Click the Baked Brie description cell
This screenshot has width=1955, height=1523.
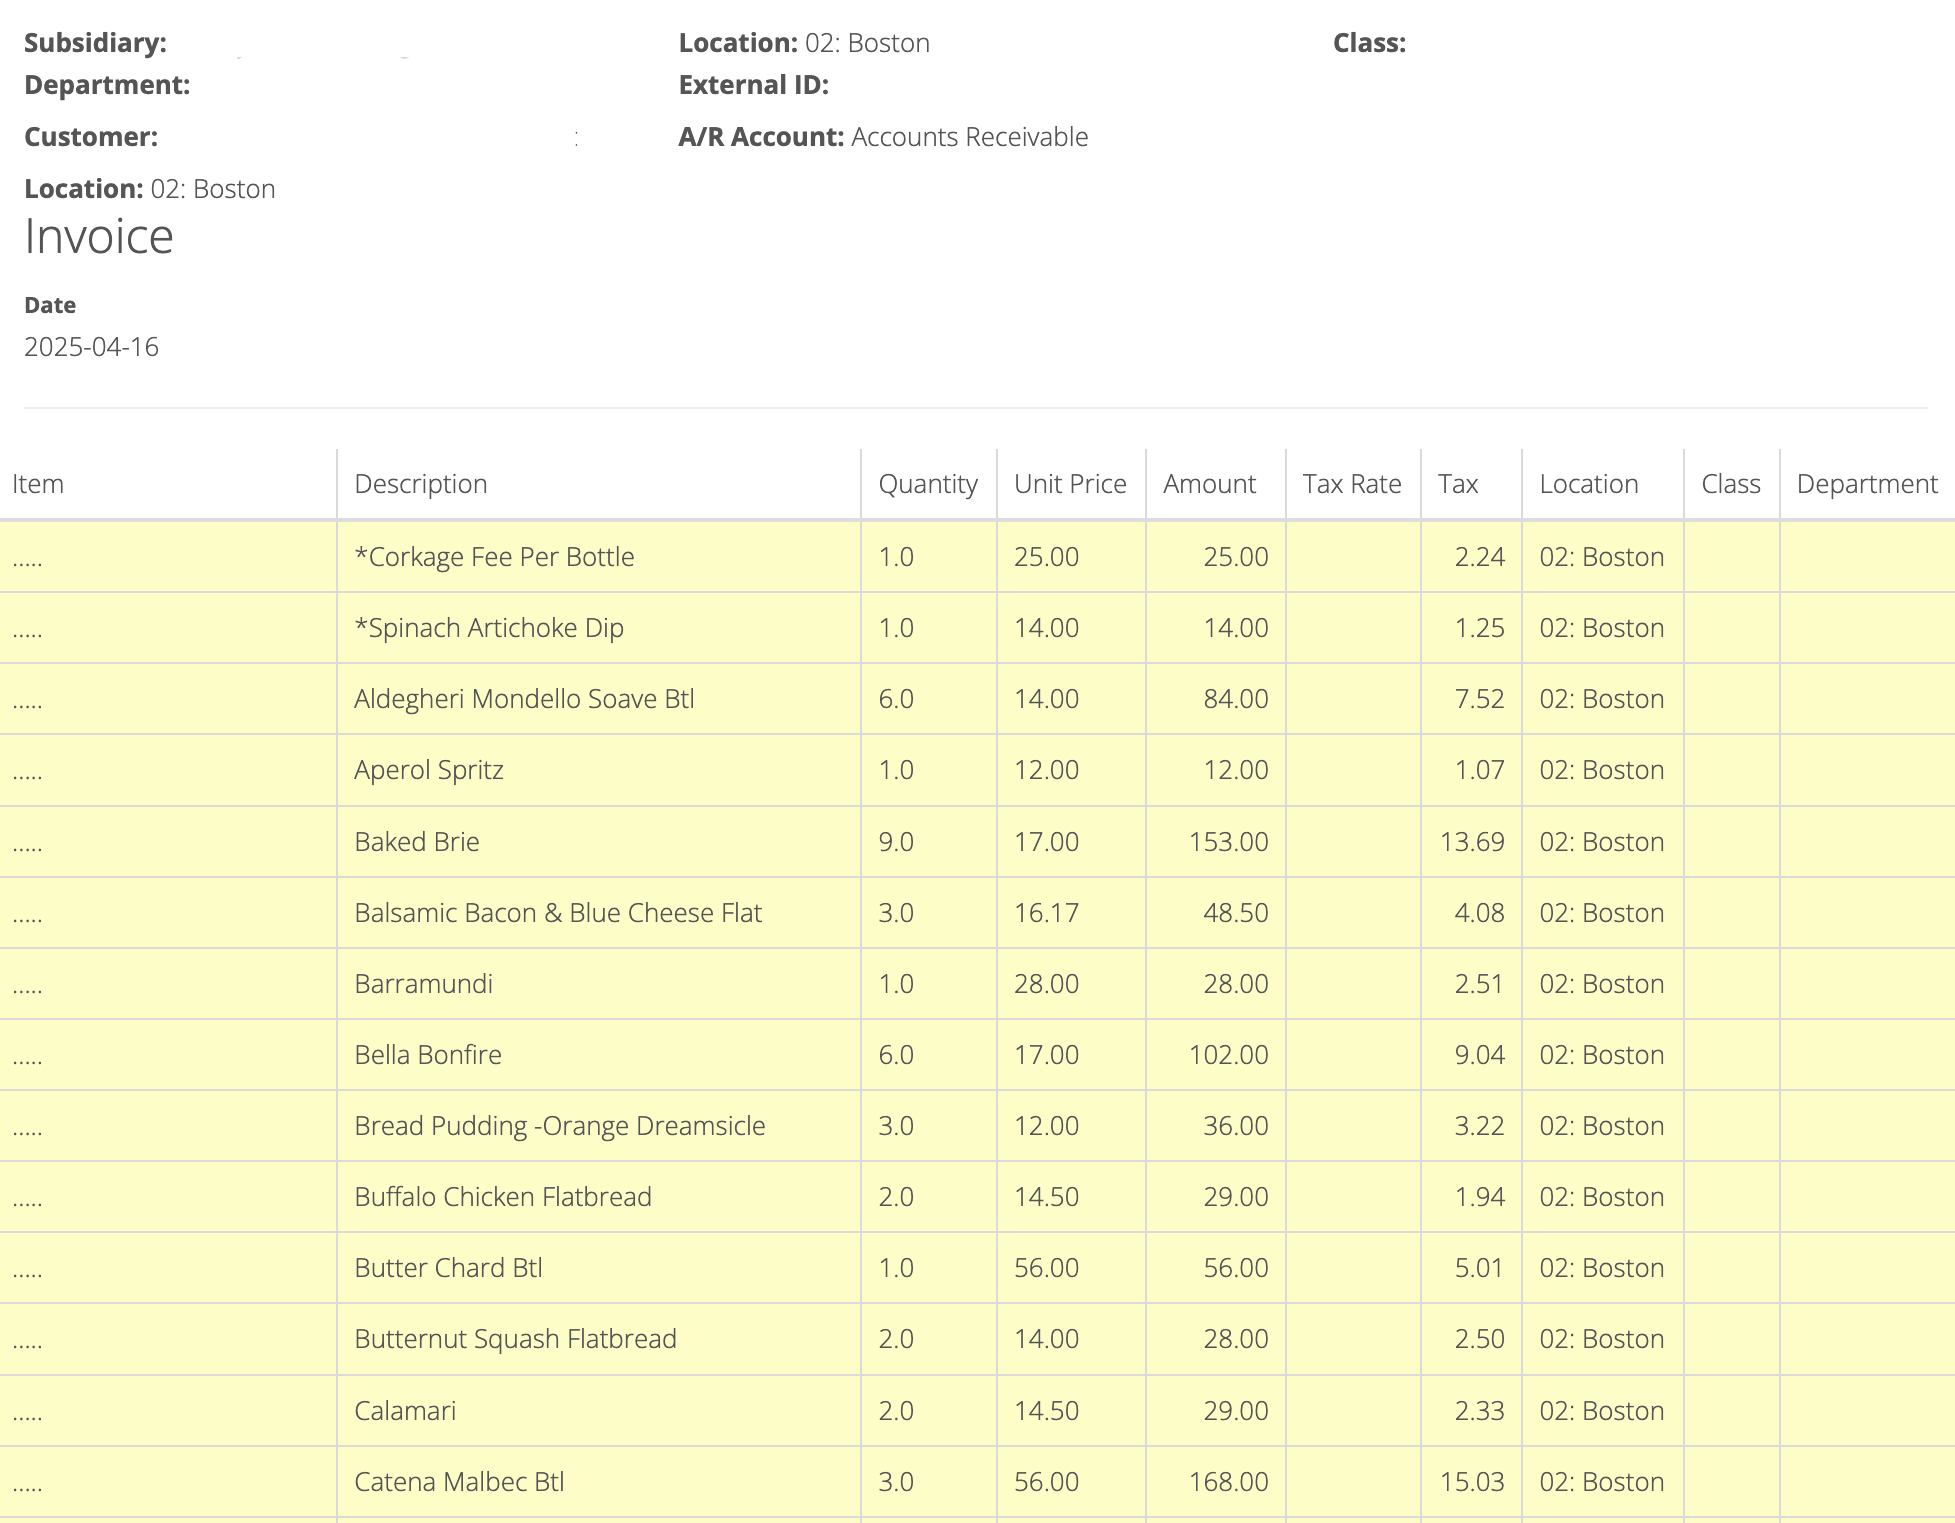[x=417, y=842]
